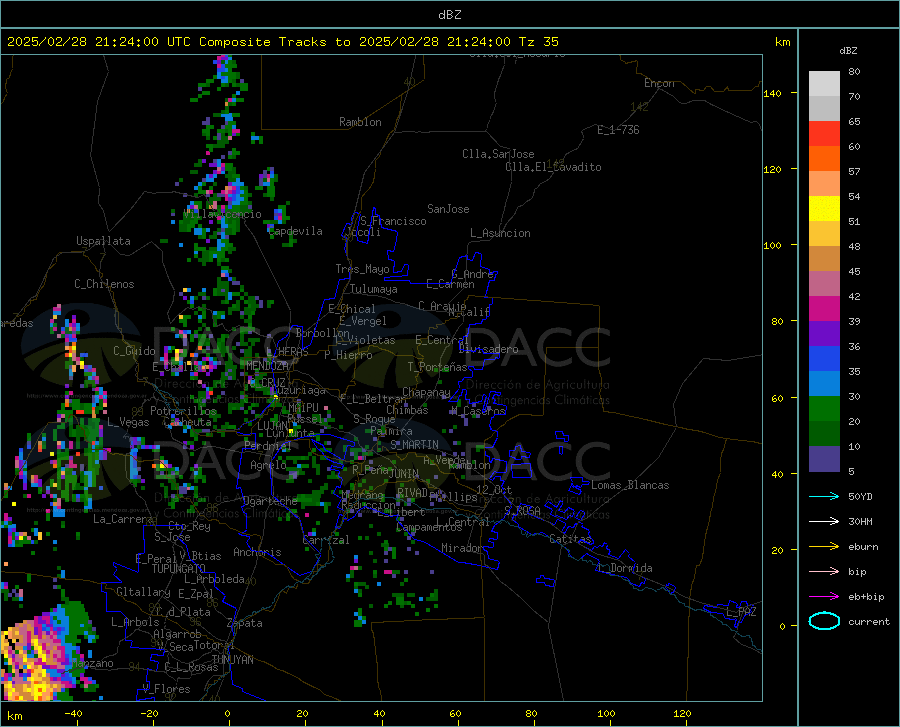Viewport: 900px width, 727px height.
Task: Click the dBZ title at top
Action: [449, 15]
